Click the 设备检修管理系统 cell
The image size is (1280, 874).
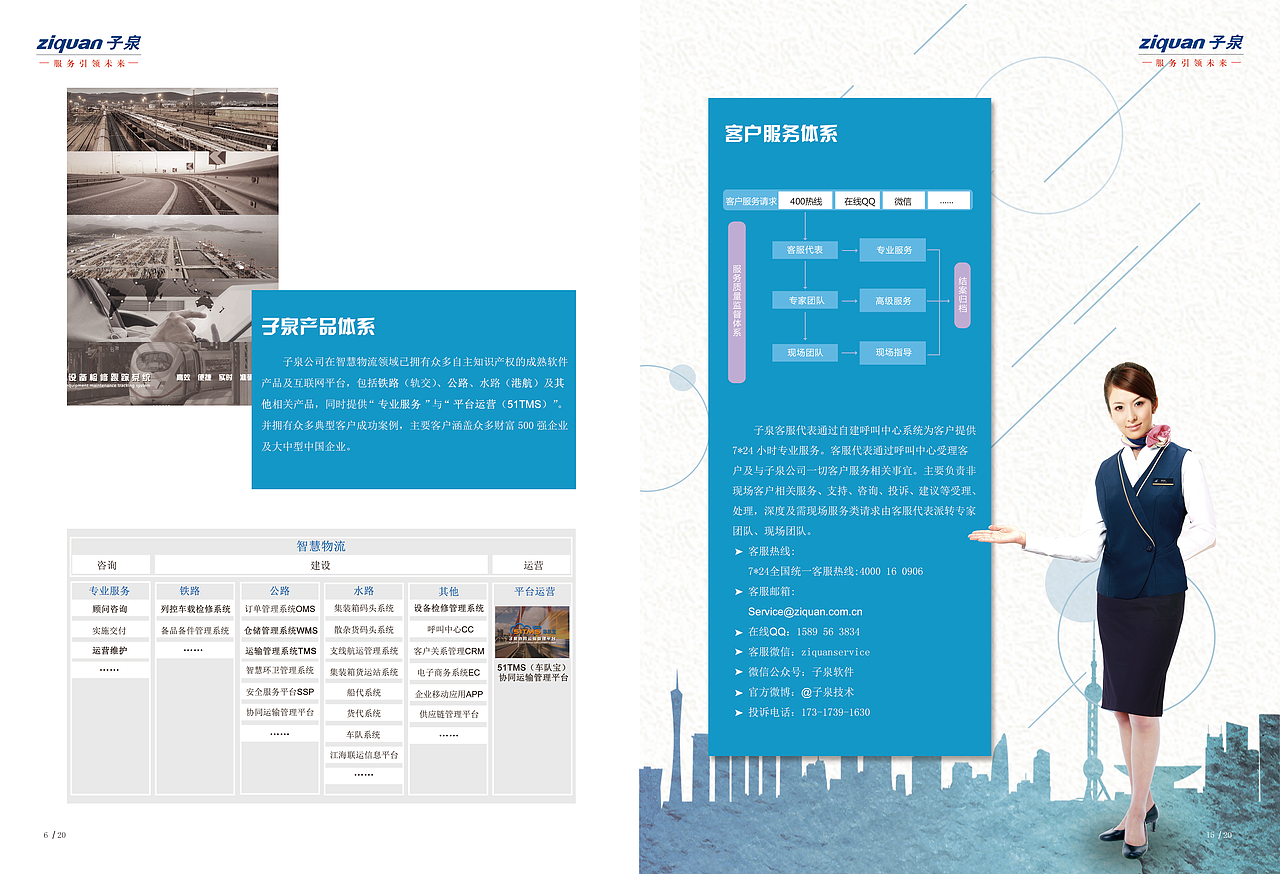click(x=449, y=609)
